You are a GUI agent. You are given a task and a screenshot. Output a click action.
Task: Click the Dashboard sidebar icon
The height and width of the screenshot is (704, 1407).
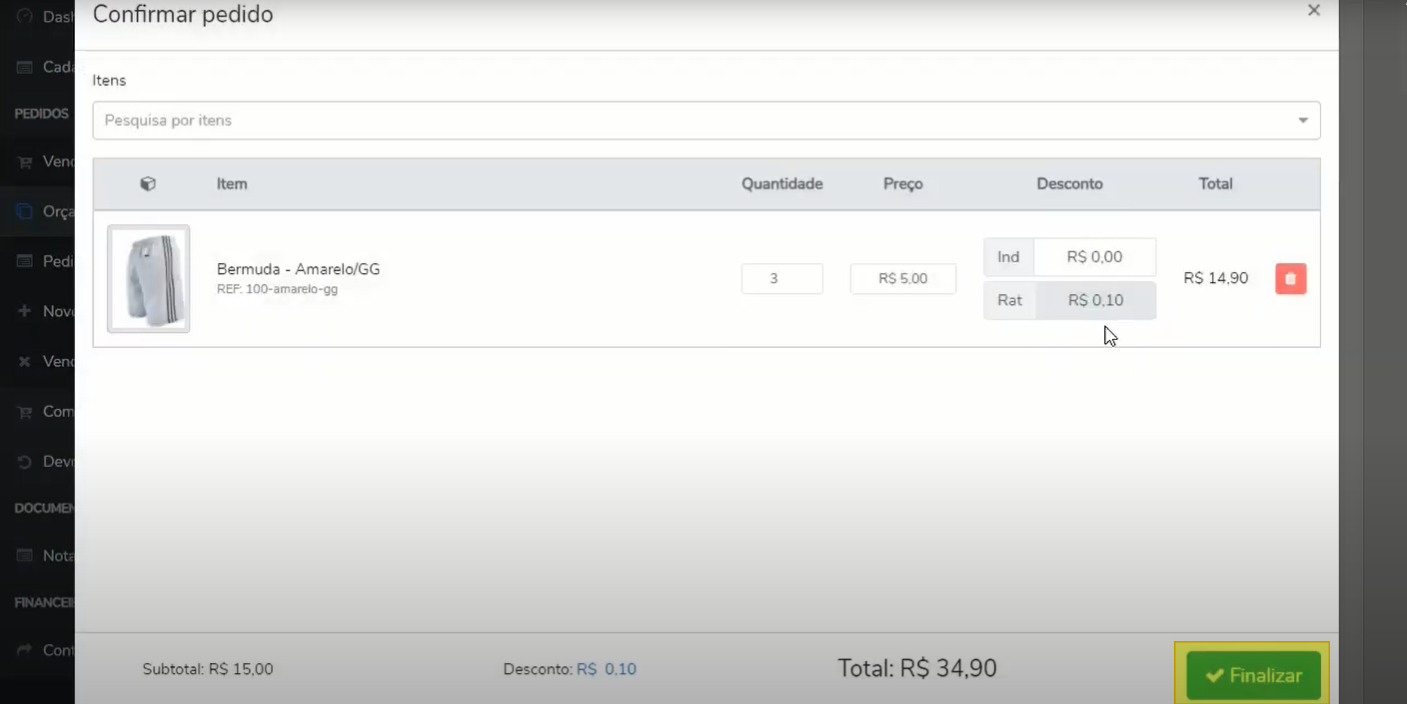pyautogui.click(x=24, y=17)
